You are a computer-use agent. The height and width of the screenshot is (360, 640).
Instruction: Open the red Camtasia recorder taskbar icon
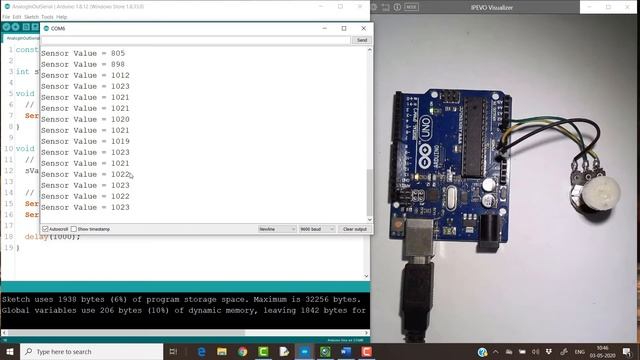[367, 351]
